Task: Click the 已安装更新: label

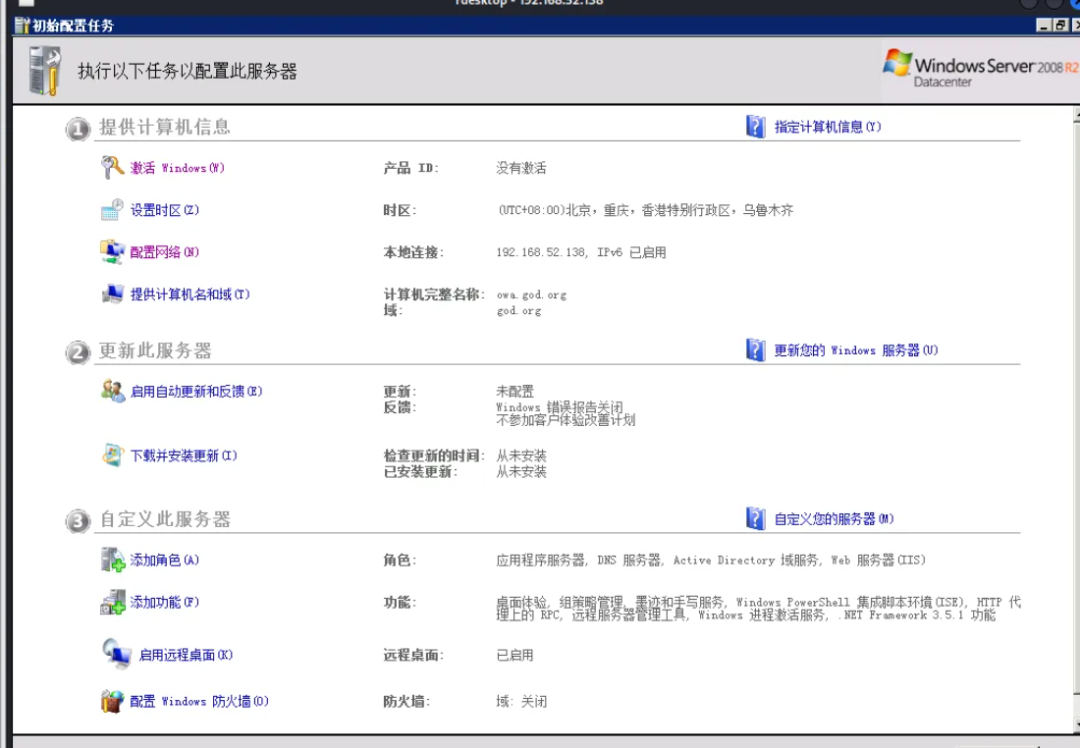Action: pos(420,472)
